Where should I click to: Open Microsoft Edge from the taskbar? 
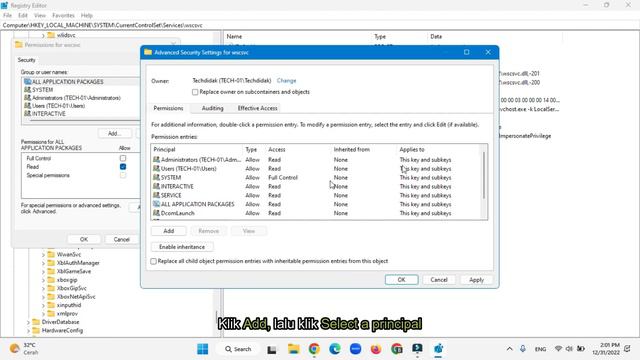pos(335,349)
